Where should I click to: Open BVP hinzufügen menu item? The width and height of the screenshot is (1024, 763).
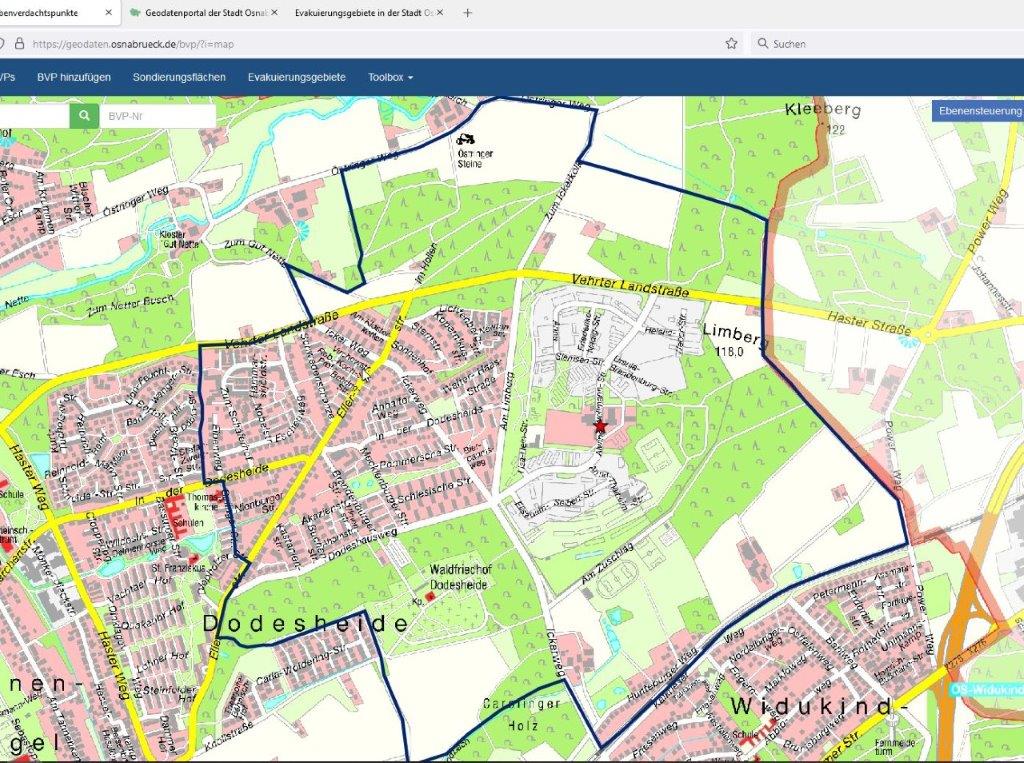click(74, 77)
